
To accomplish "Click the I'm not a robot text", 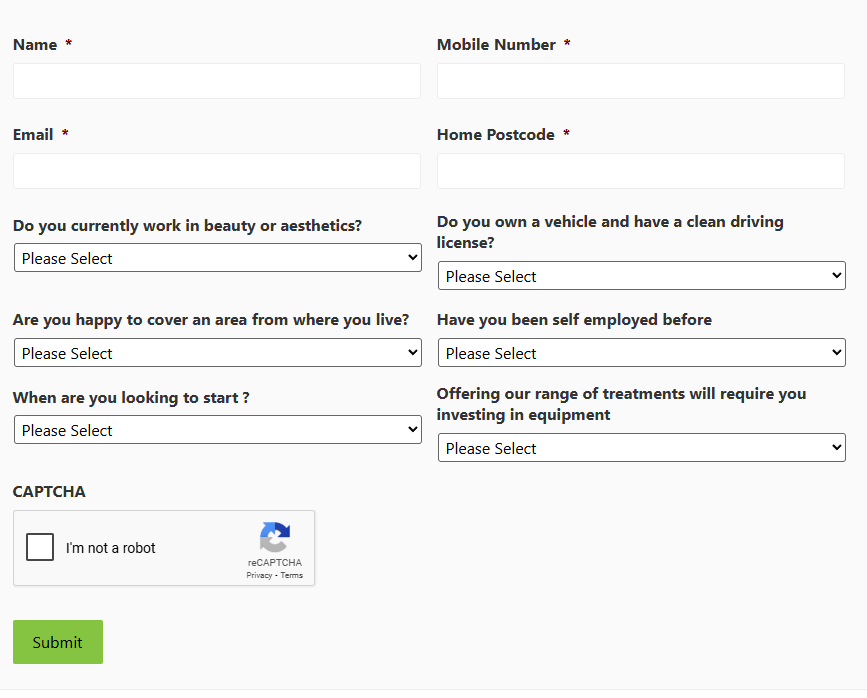I will coord(111,548).
